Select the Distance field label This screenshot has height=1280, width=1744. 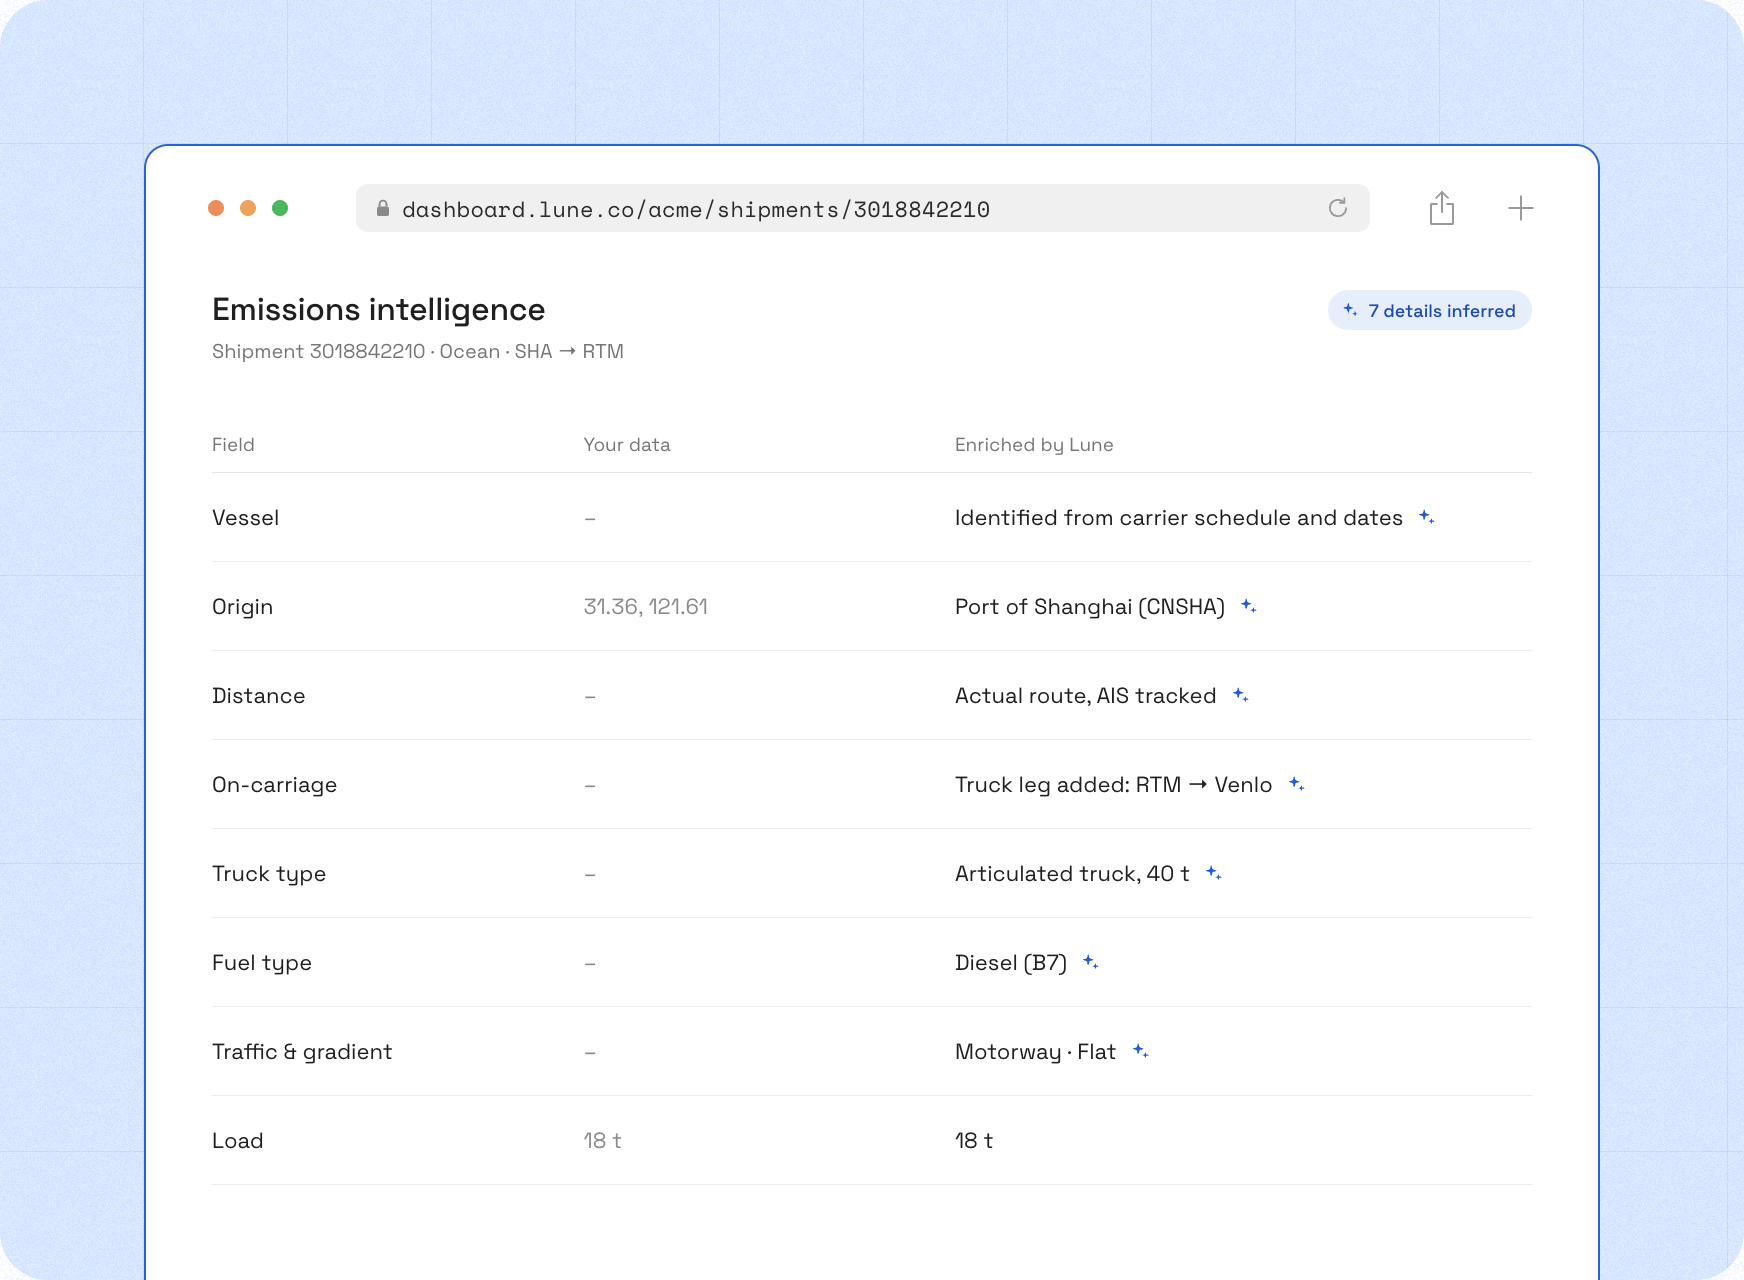(x=258, y=695)
